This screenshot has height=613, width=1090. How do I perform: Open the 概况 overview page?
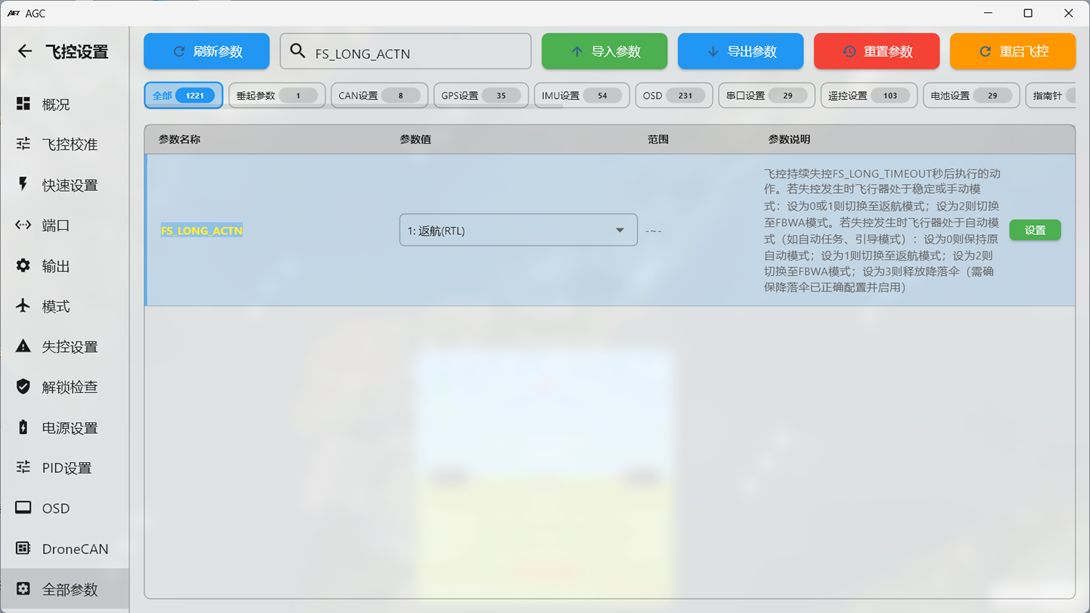56,104
